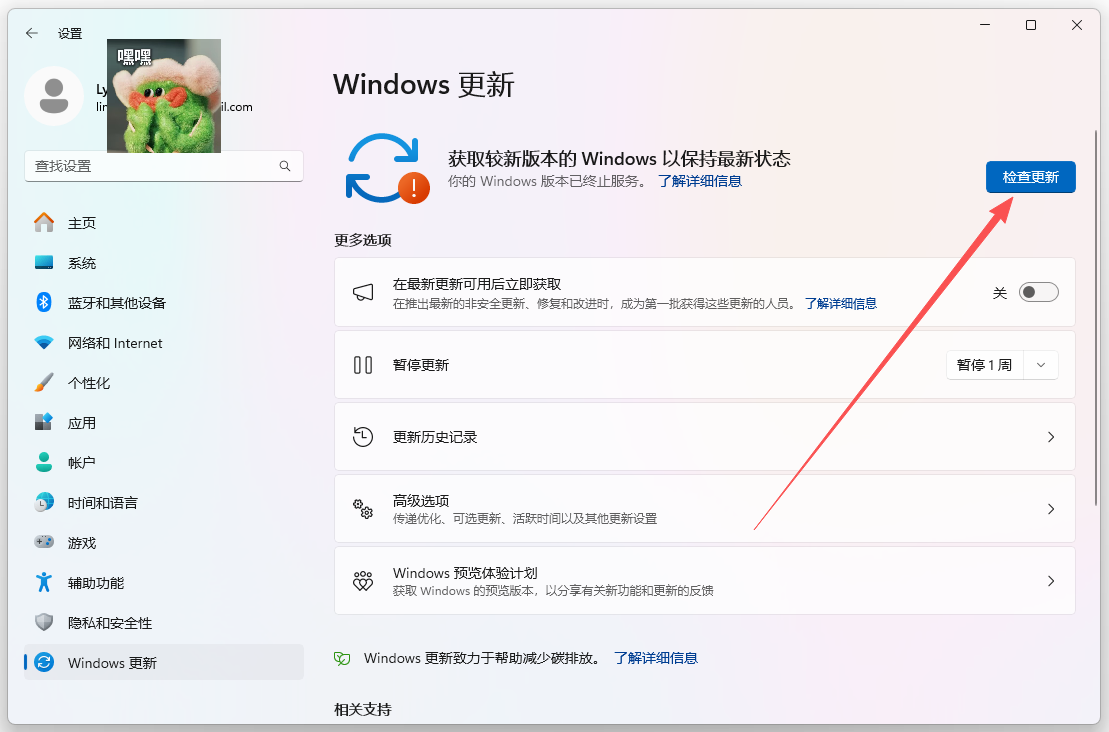Click the history clock icon for 更新历史记录
The height and width of the screenshot is (732, 1109).
tap(363, 437)
